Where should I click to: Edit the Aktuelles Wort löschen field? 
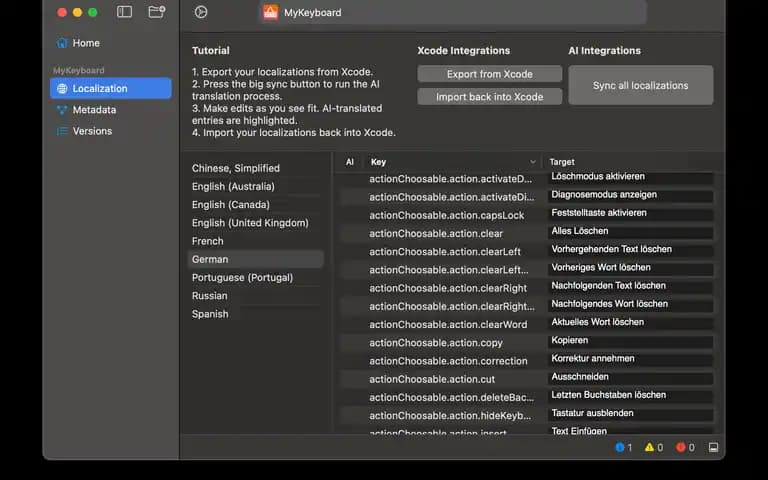630,322
